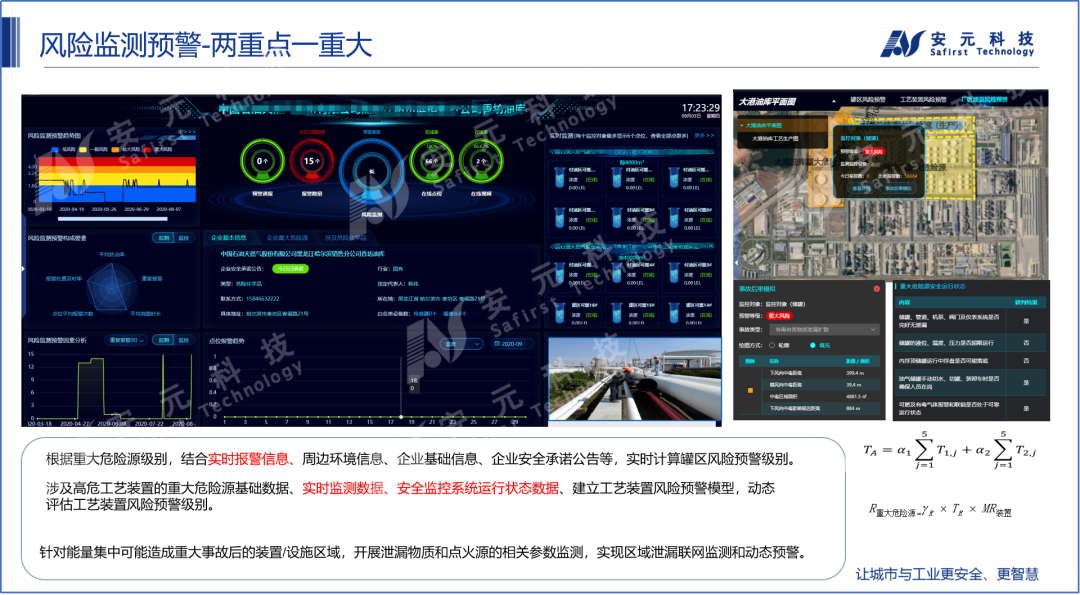Click the highlighted day marker on 点位报警趋势
Screen dimensions: 1080x595
pos(402,417)
